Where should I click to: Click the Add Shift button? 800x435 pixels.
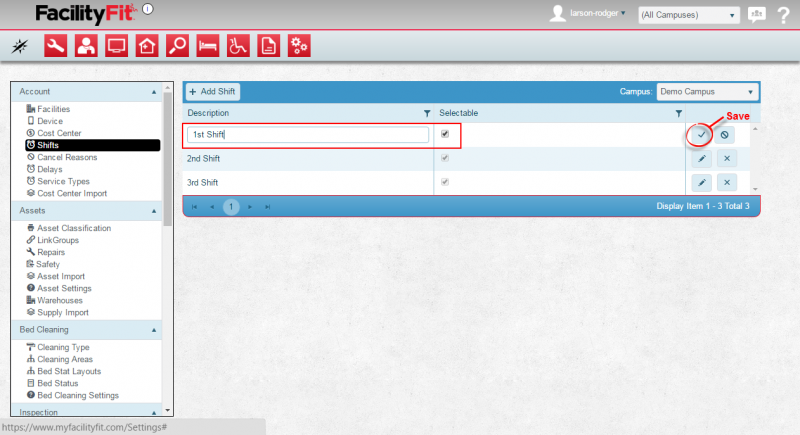click(212, 92)
